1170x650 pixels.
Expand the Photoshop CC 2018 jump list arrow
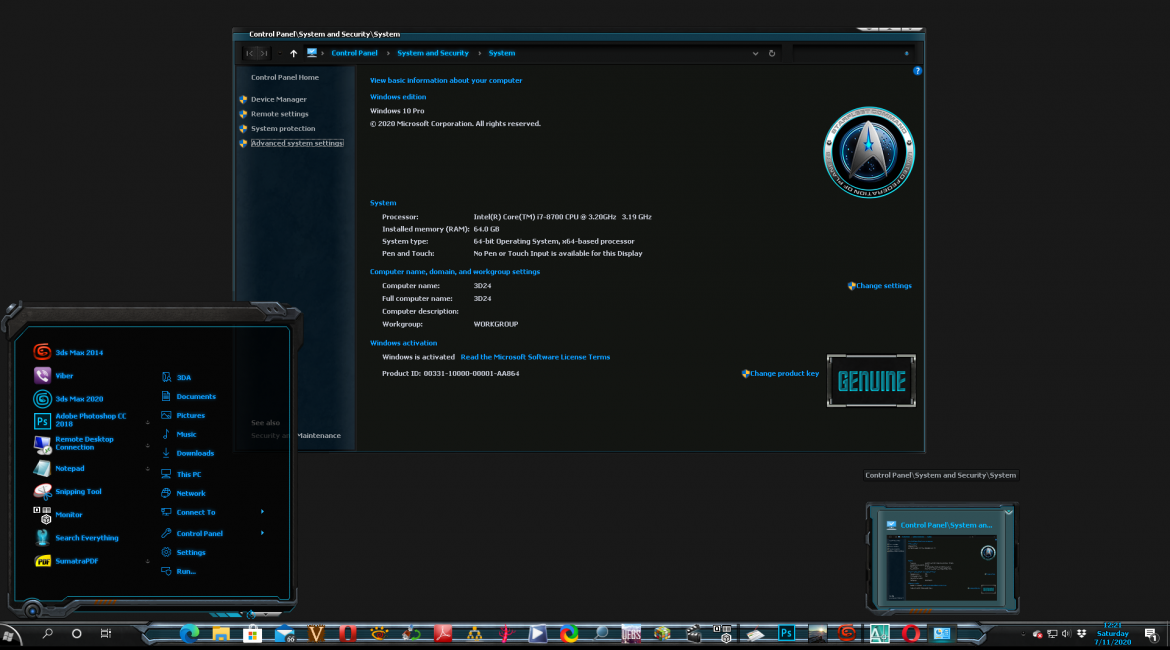click(147, 422)
